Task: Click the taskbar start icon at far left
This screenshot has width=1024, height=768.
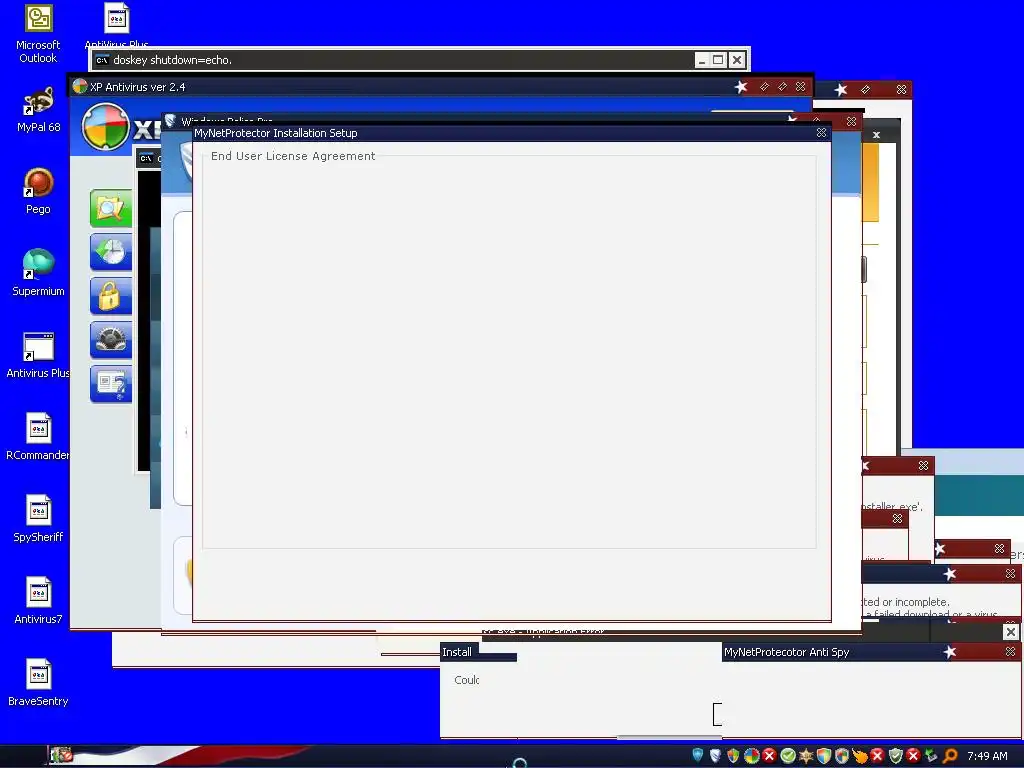Action: 61,755
